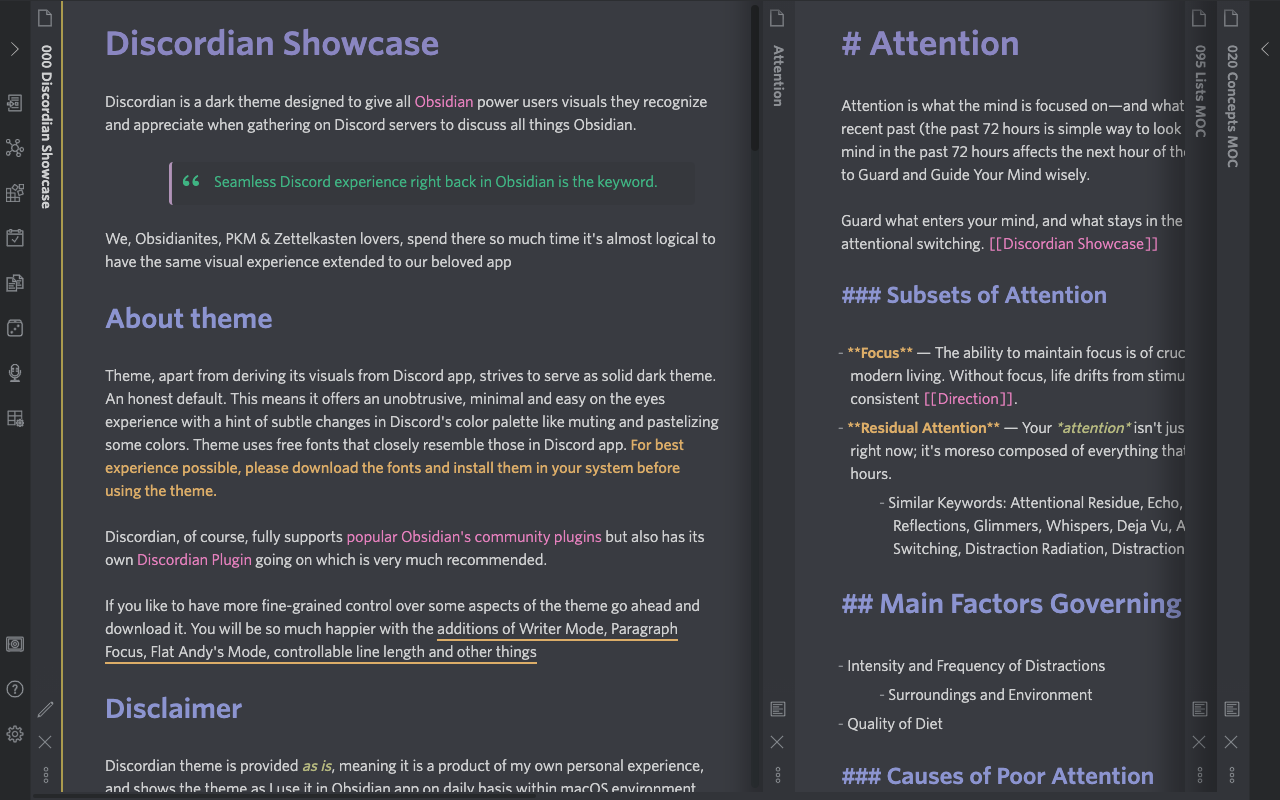Expand the left sidebar chevron
The height and width of the screenshot is (800, 1280).
pos(15,49)
